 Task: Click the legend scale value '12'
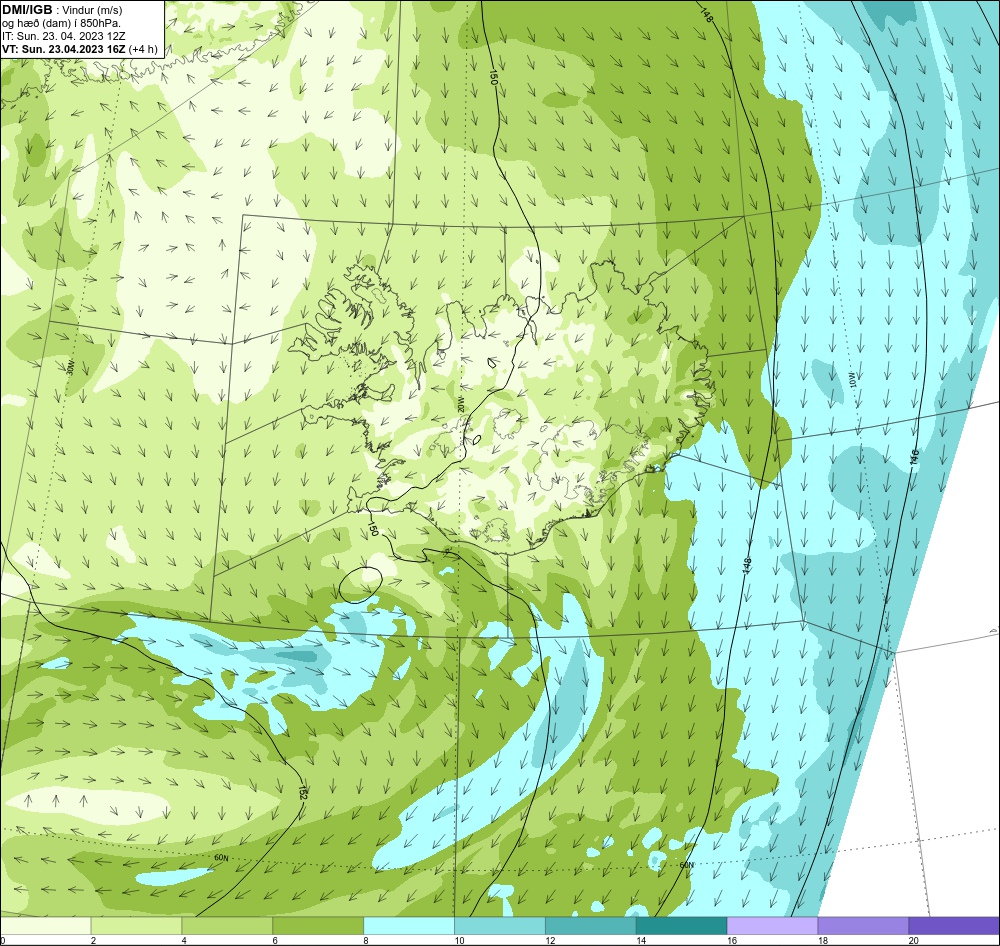coord(550,940)
